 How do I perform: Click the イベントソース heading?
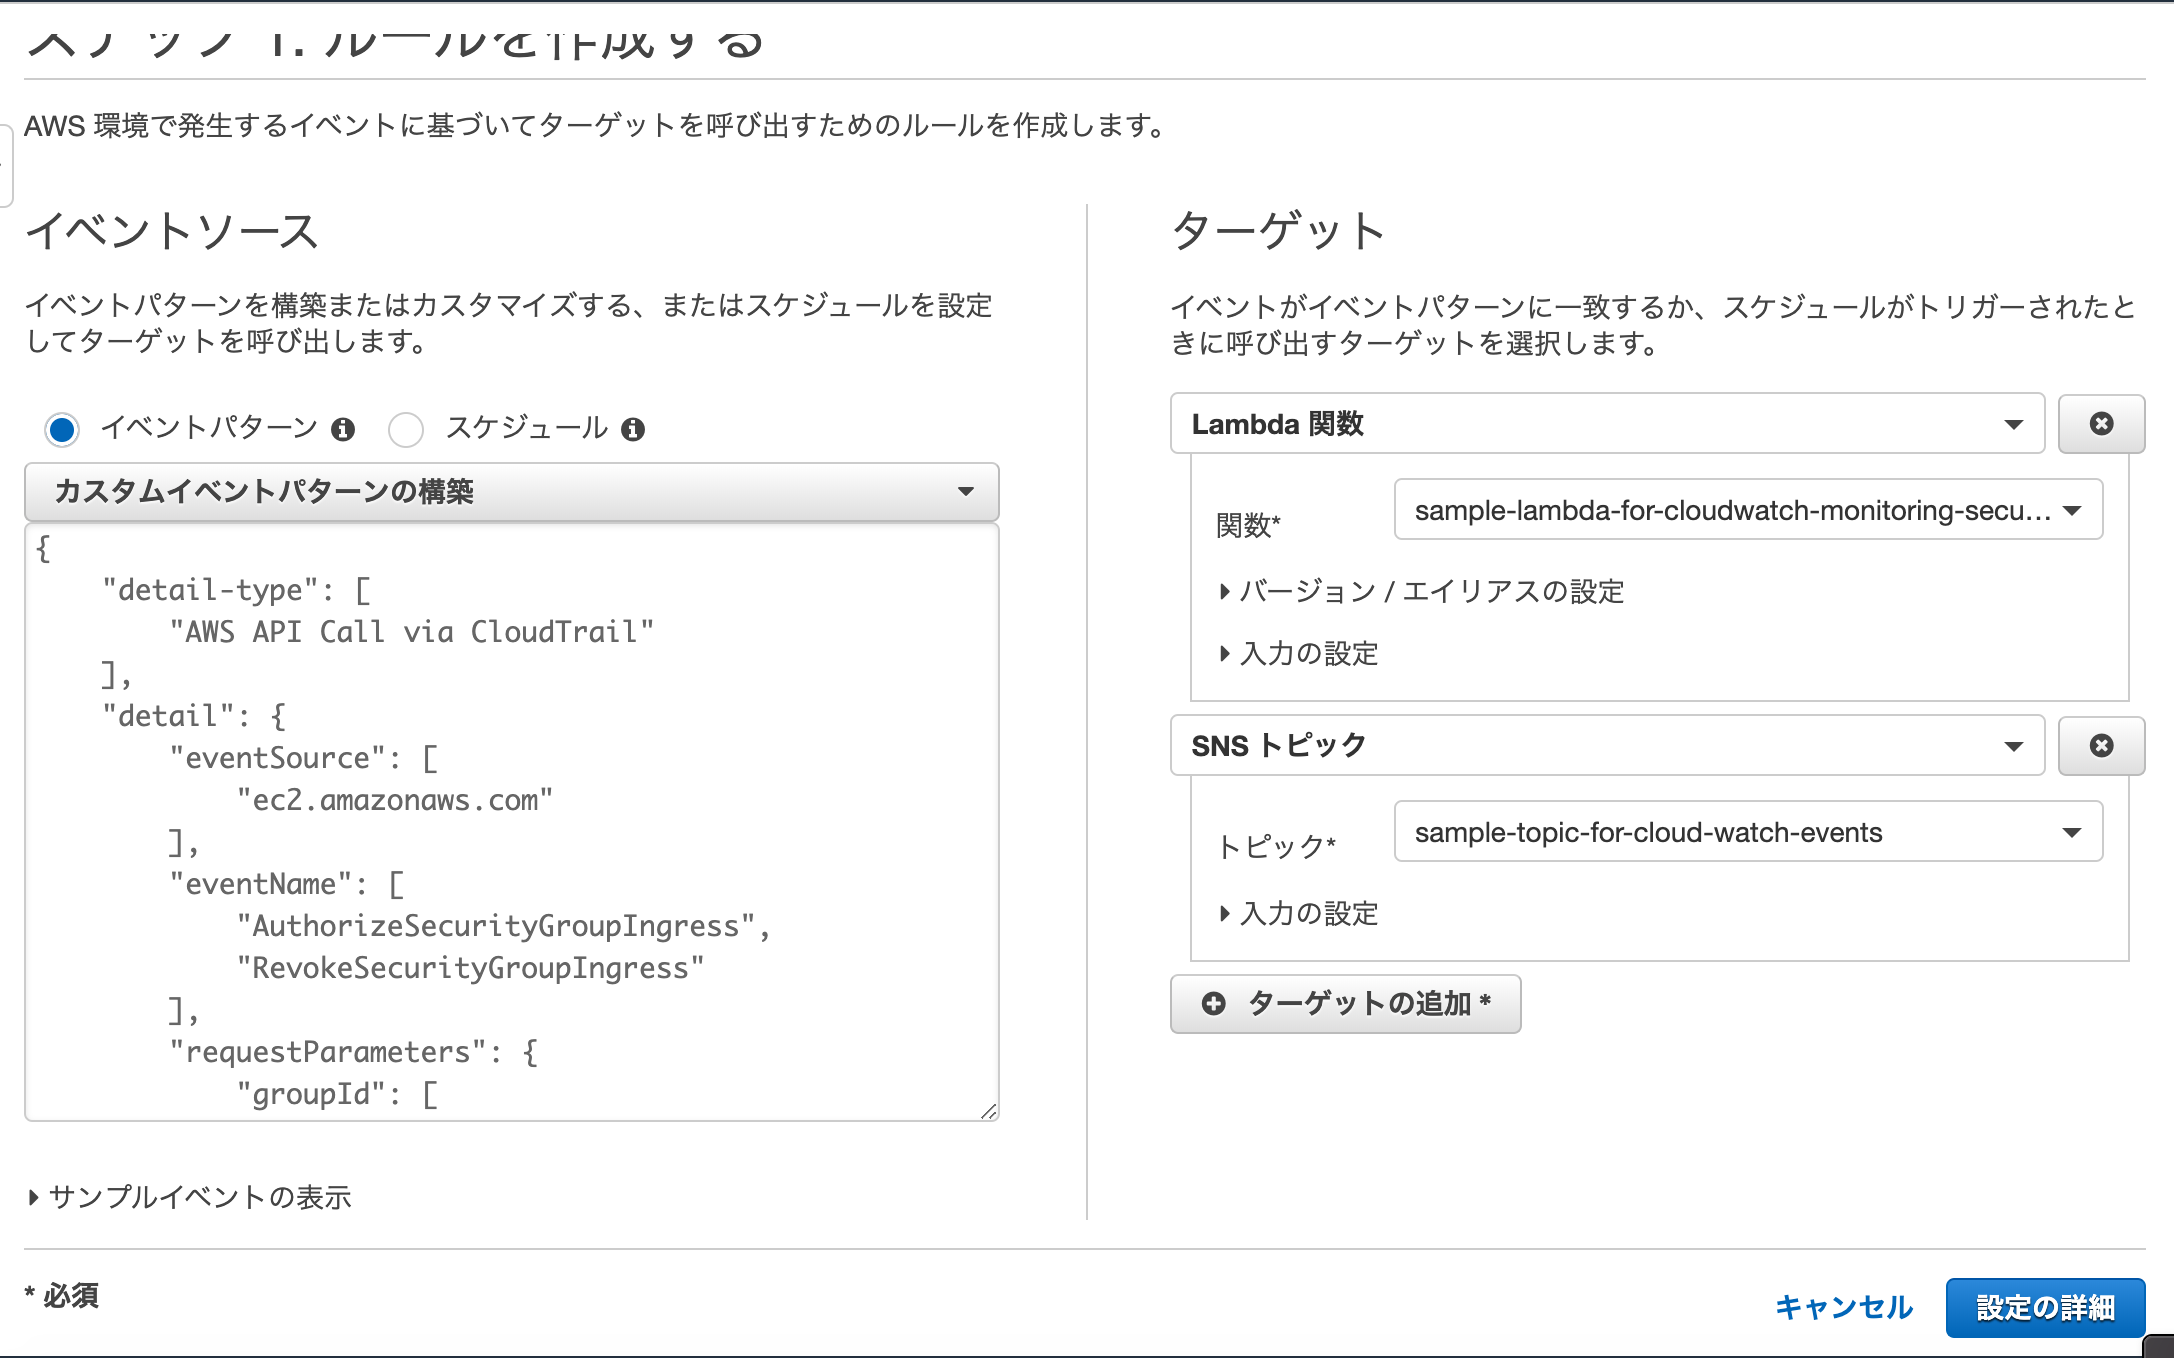[172, 231]
